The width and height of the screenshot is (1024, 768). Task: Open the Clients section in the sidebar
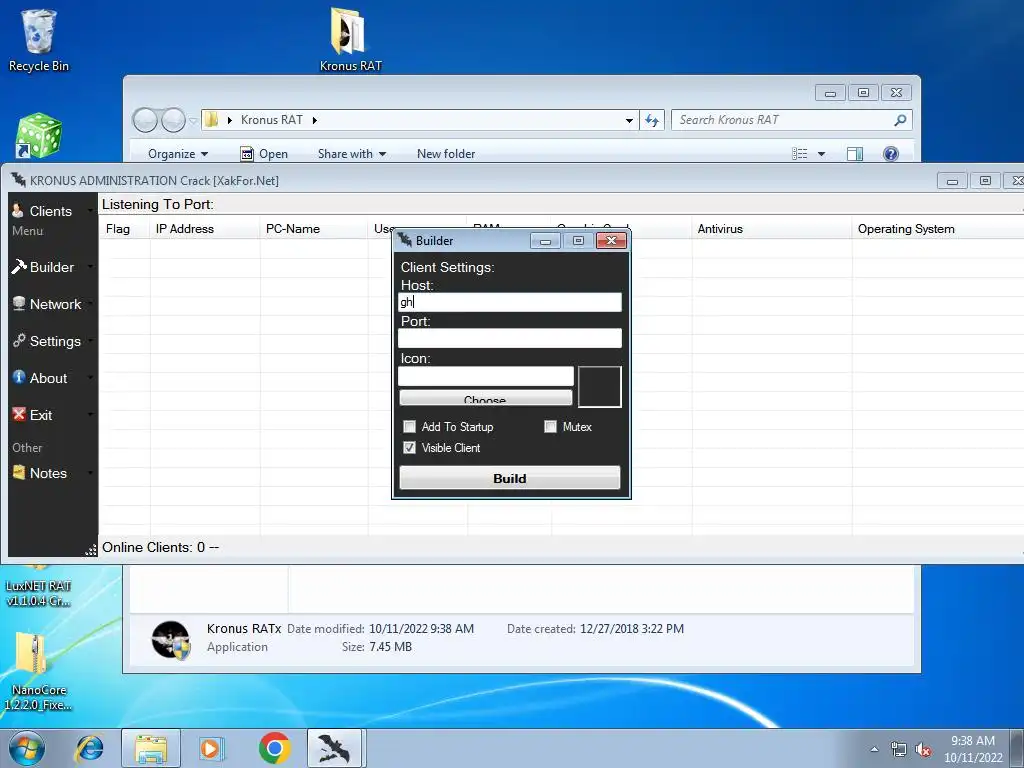[50, 211]
